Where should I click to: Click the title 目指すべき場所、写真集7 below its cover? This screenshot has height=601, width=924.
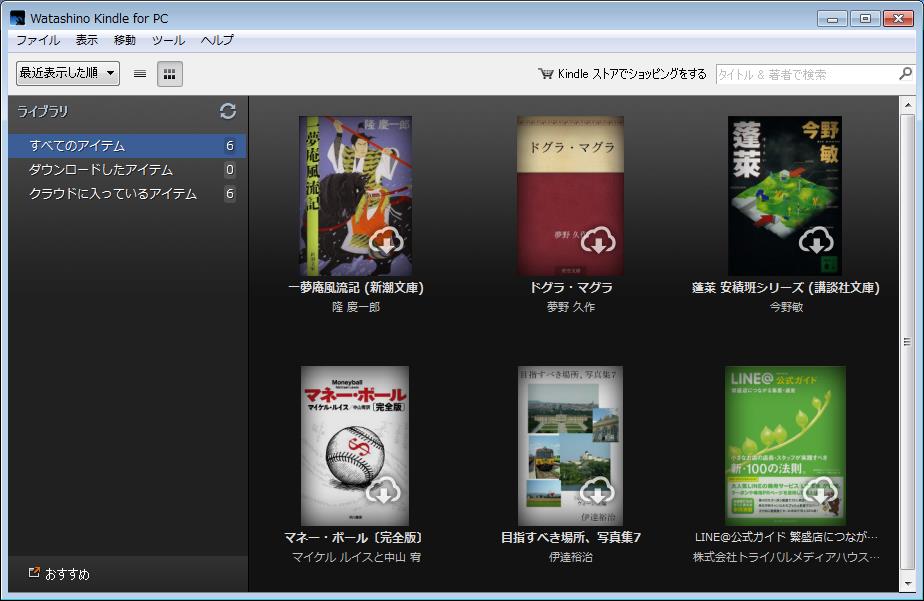pos(570,537)
